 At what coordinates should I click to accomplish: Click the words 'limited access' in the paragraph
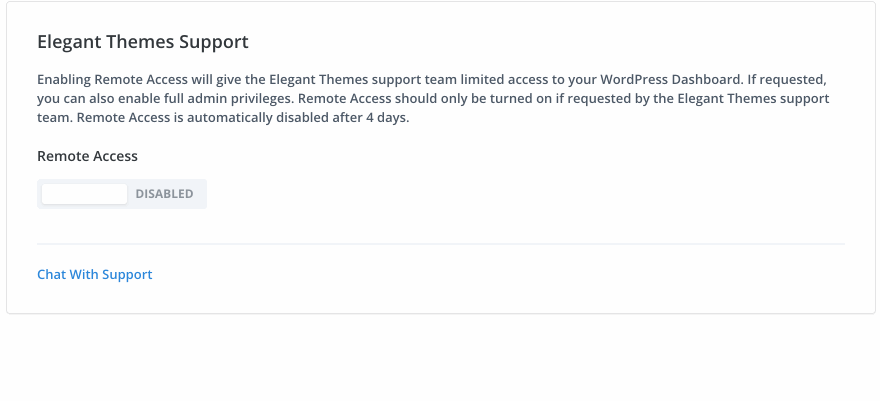click(x=502, y=79)
